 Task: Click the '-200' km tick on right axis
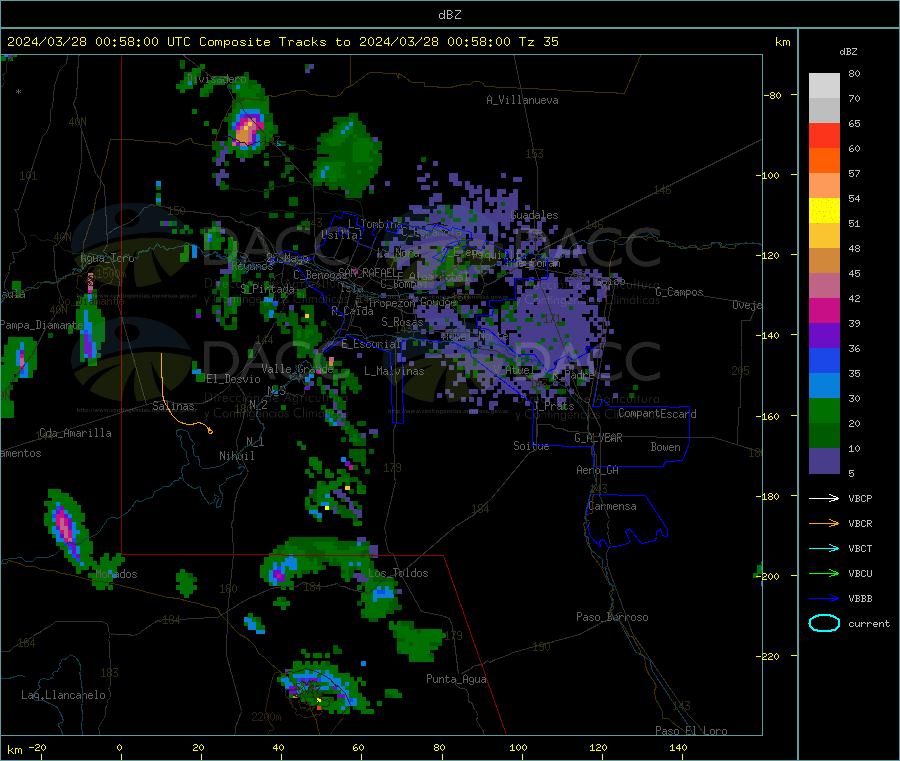[769, 576]
